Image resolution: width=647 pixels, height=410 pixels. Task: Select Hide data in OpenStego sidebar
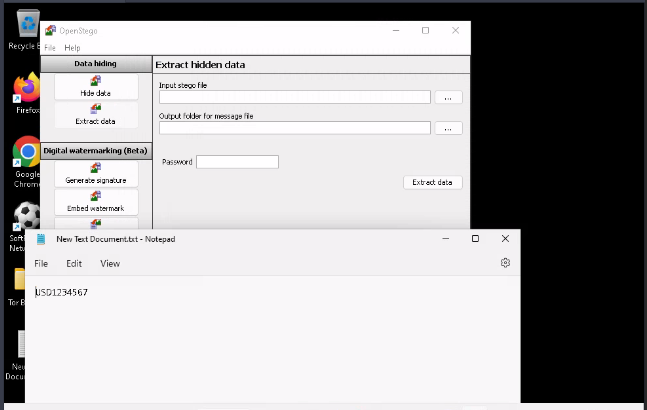(x=96, y=86)
